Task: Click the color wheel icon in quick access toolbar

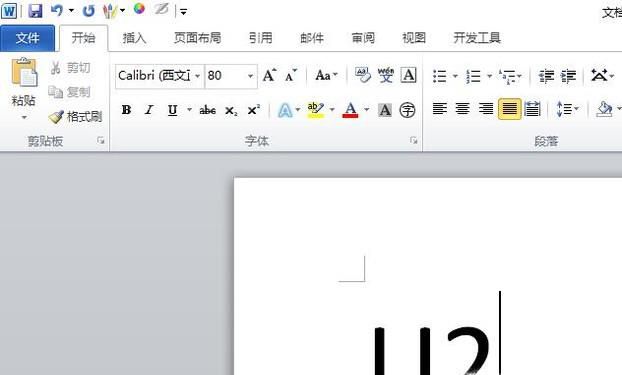Action: (x=139, y=9)
